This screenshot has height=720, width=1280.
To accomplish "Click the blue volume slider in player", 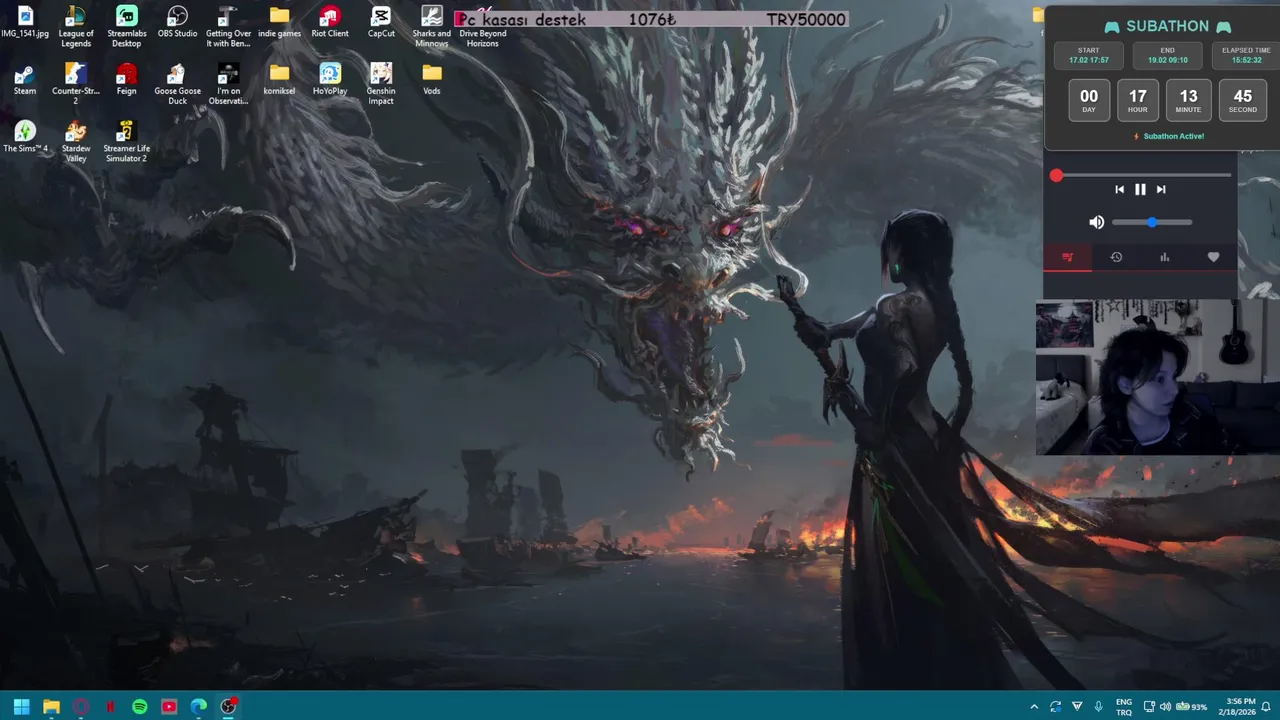I will coord(1152,222).
